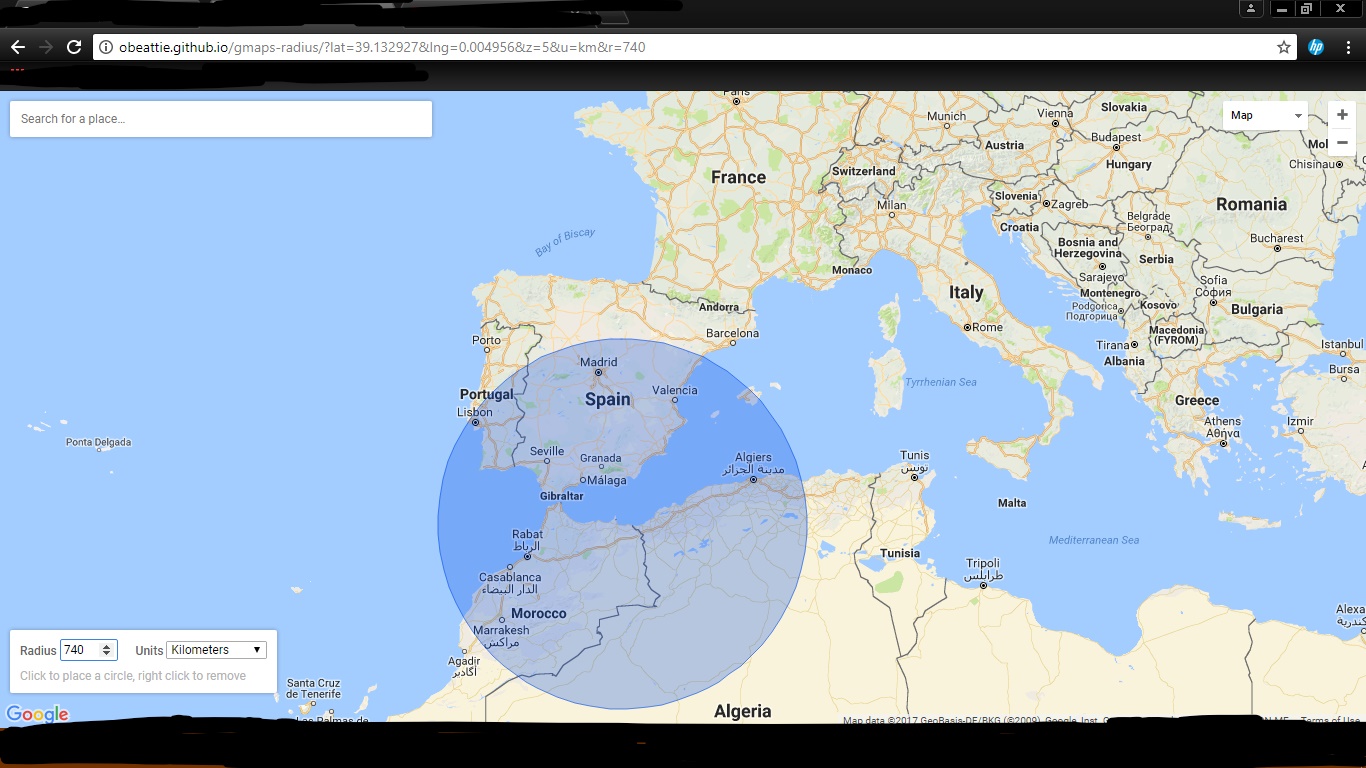Image resolution: width=1366 pixels, height=768 pixels.
Task: Click the Bucharest city label
Action: pos(1277,238)
